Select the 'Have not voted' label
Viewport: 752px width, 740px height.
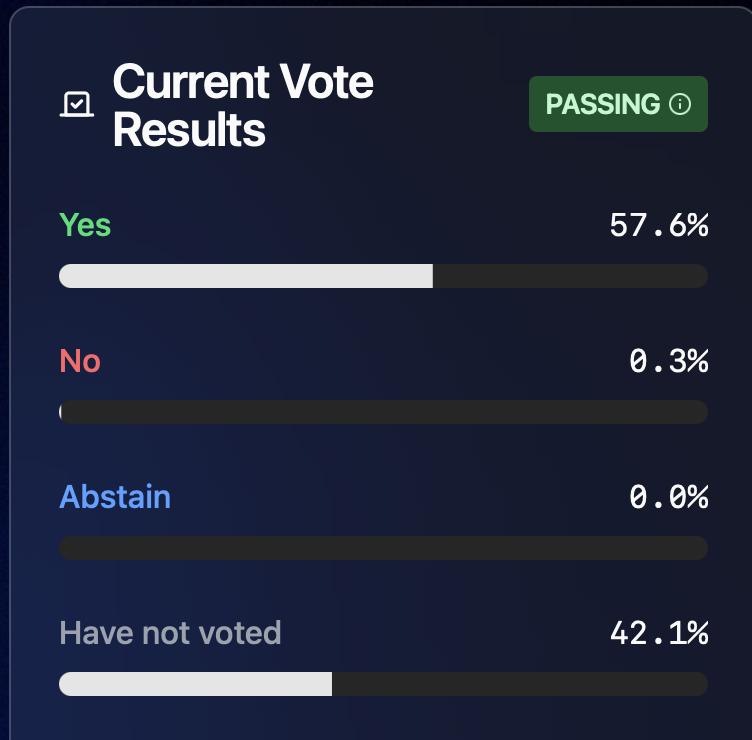[x=170, y=633]
